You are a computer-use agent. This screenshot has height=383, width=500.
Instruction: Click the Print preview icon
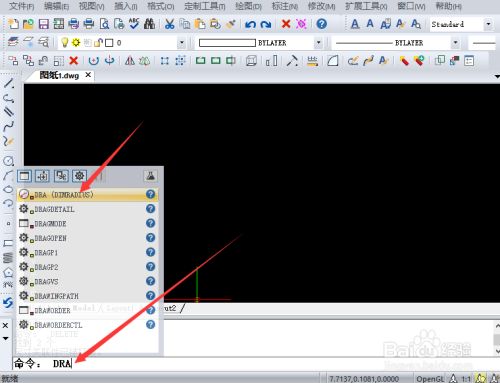[x=104, y=24]
